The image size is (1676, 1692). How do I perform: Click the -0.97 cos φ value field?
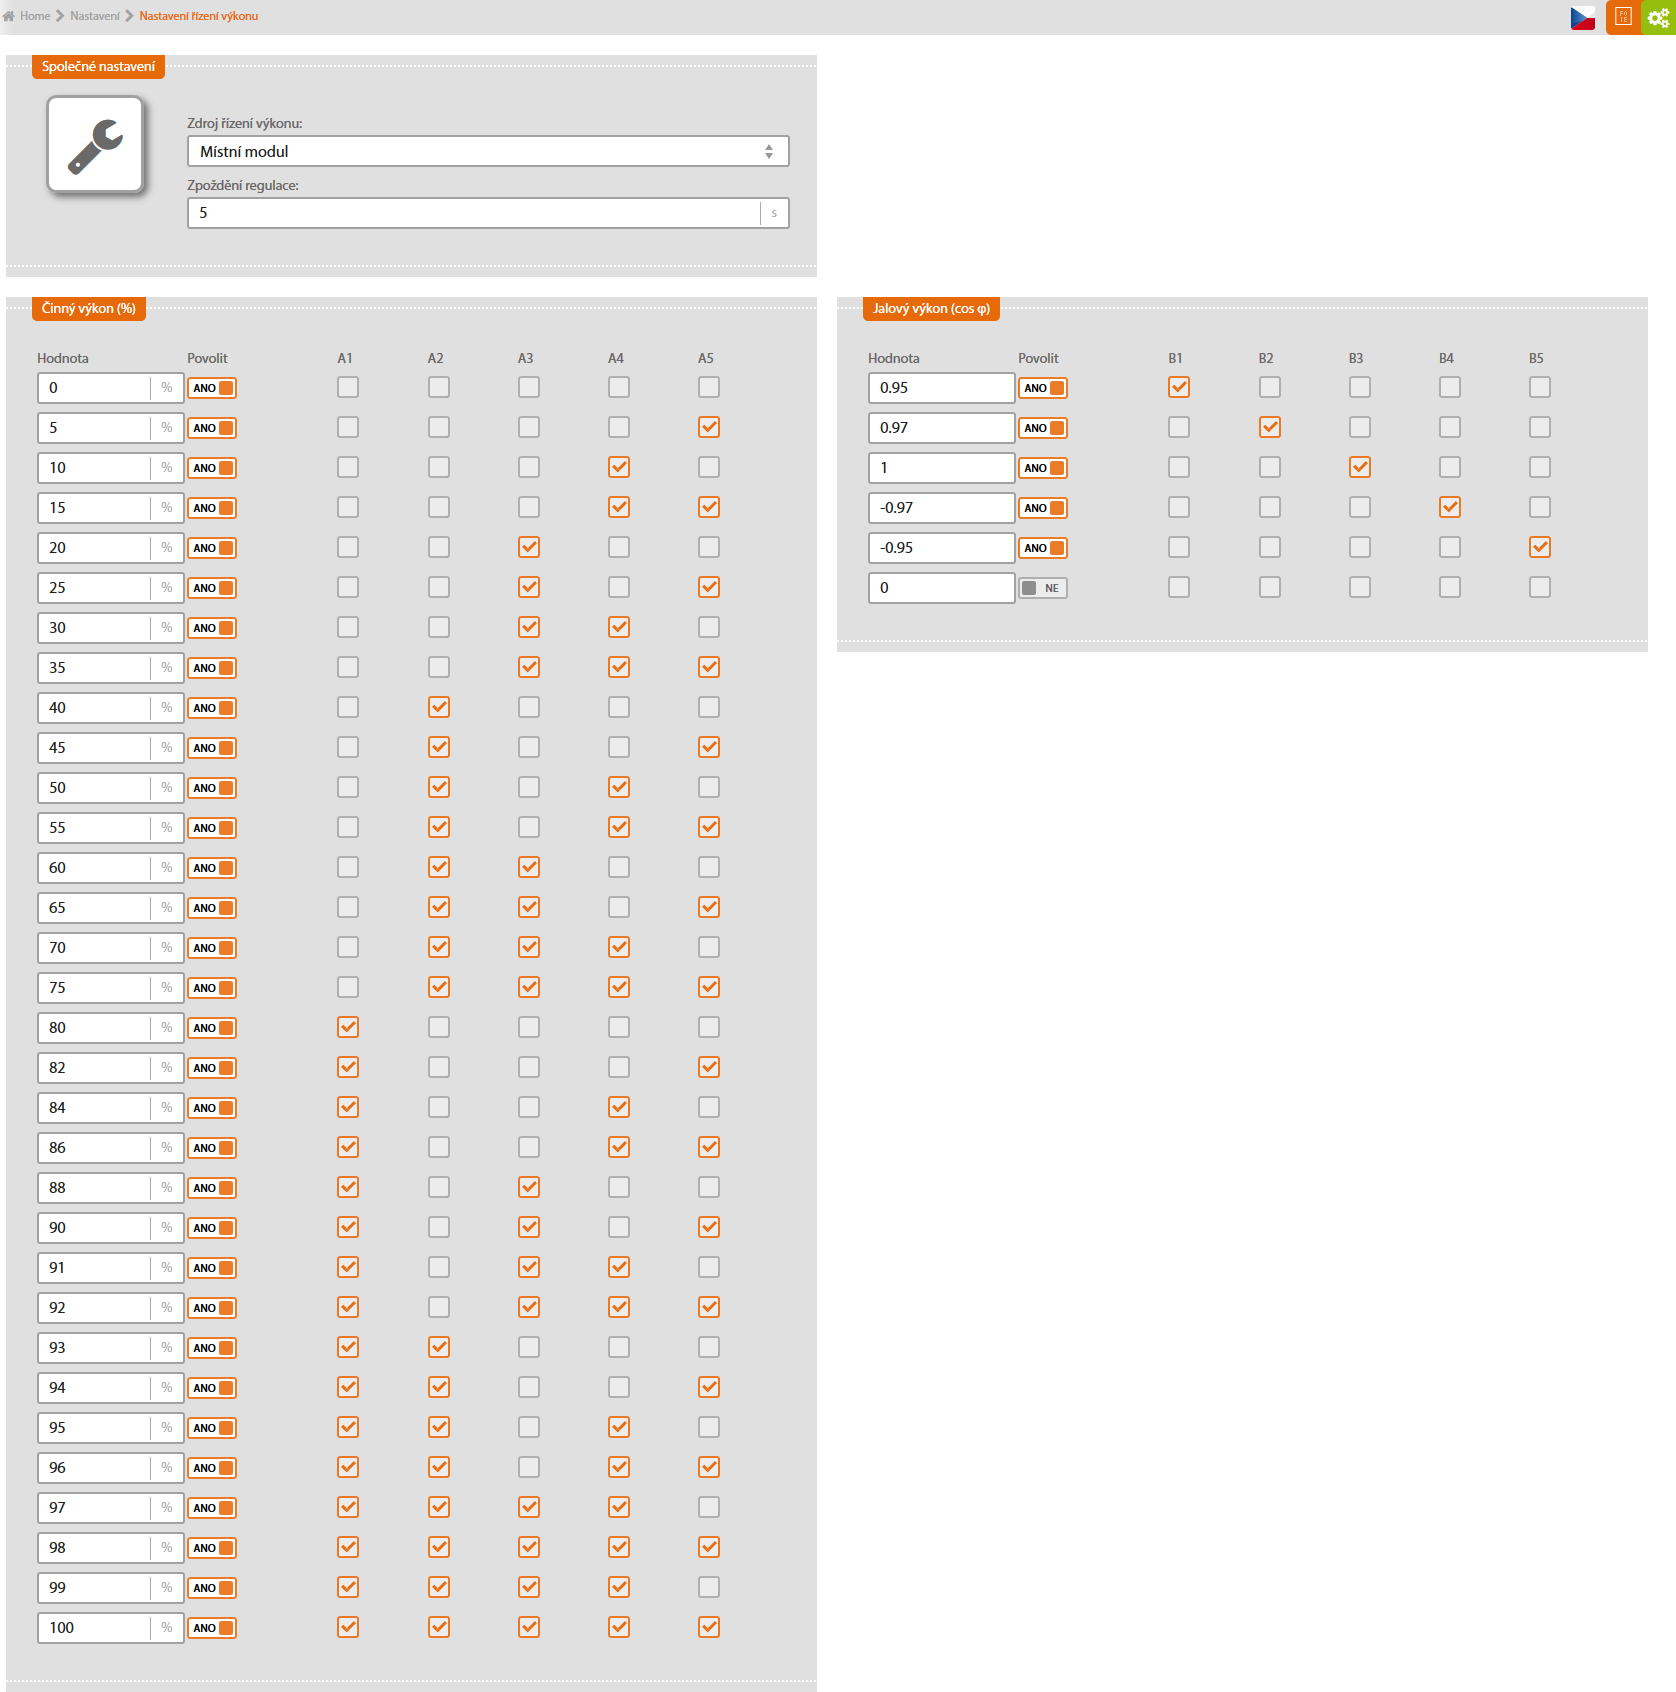(x=941, y=508)
